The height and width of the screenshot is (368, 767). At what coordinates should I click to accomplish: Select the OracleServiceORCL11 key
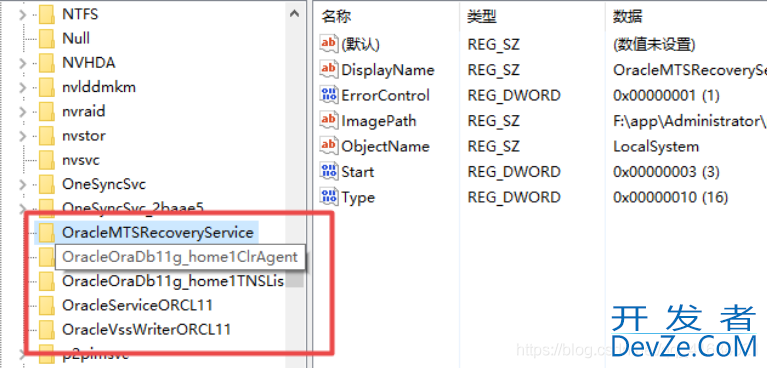(x=137, y=305)
